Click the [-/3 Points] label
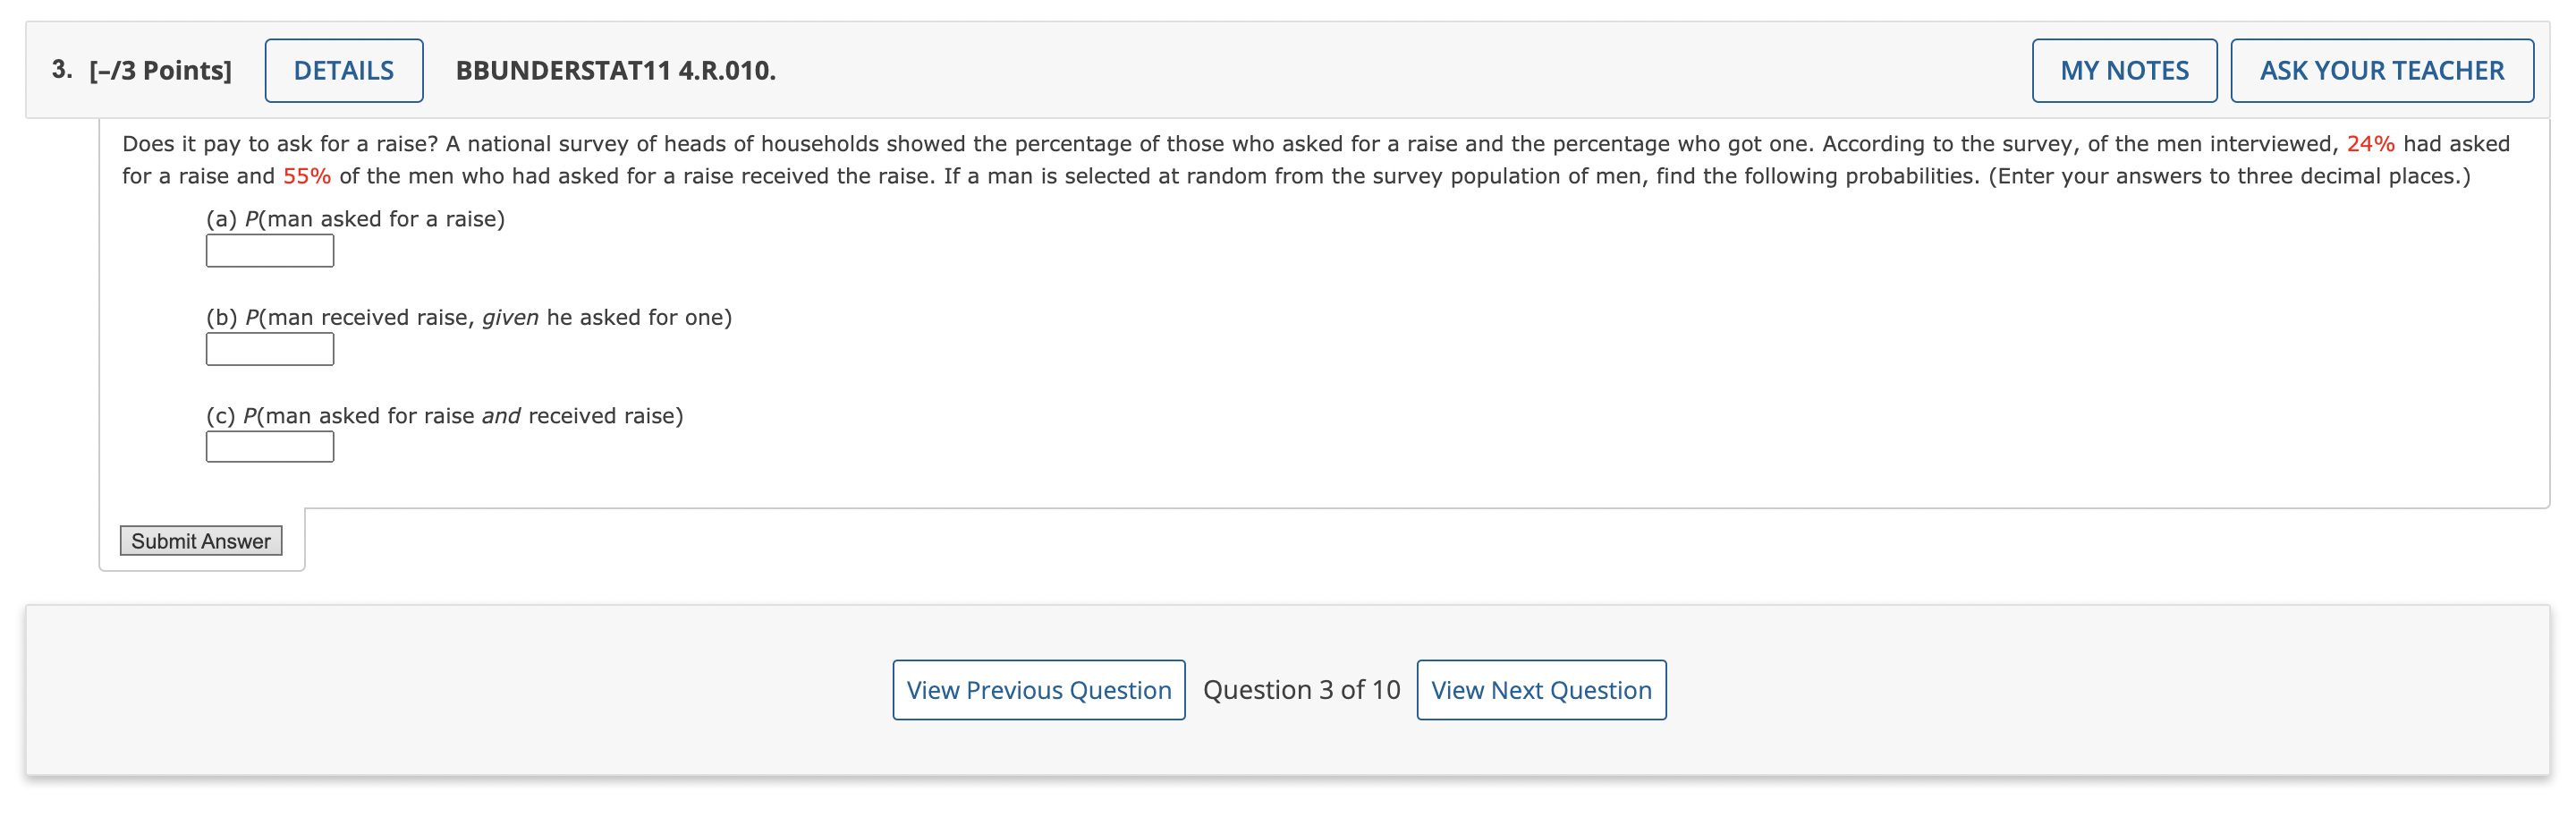 tap(159, 69)
